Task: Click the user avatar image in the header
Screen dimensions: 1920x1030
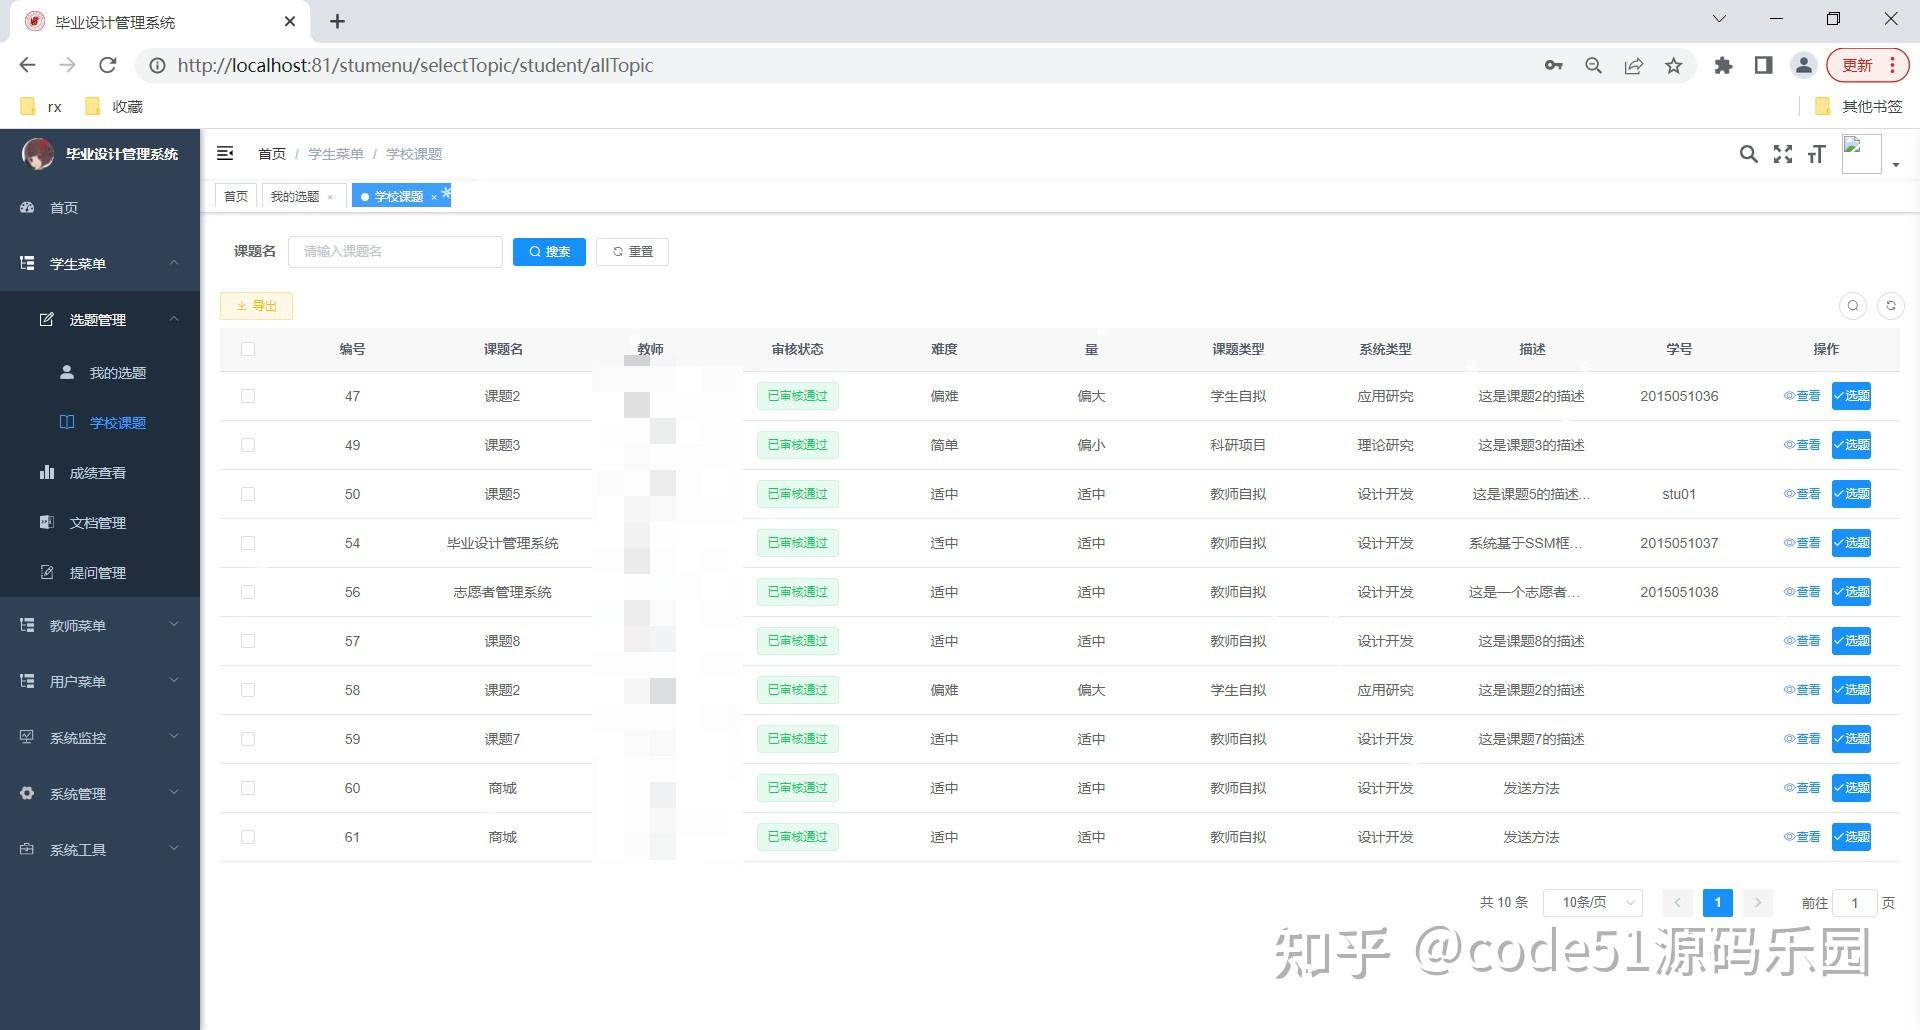Action: point(1861,153)
